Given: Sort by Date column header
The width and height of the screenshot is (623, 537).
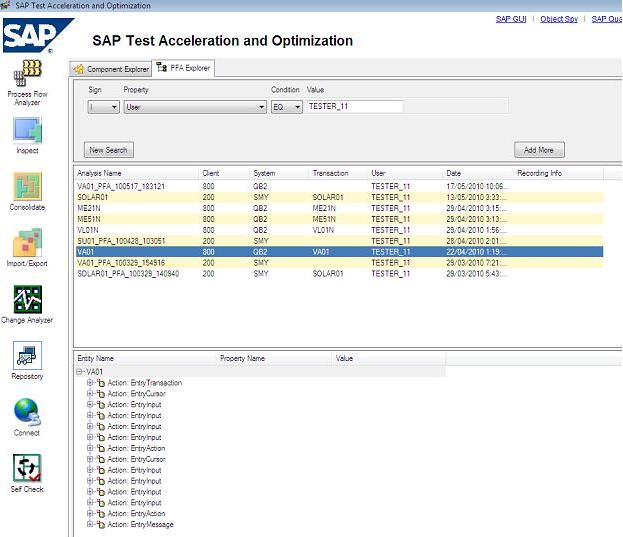Looking at the screenshot, I should coord(478,173).
